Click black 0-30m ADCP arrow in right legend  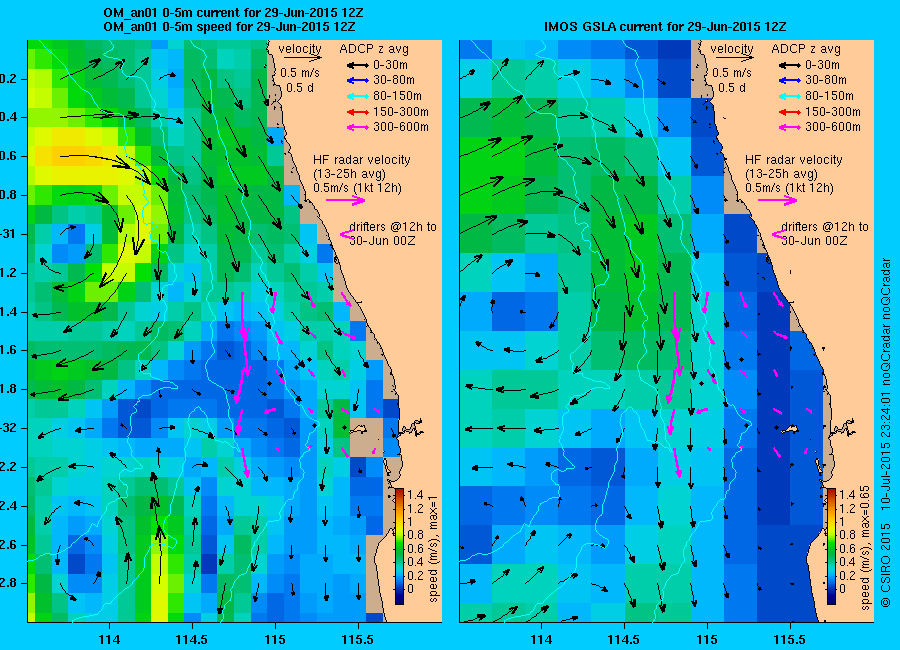tap(790, 65)
